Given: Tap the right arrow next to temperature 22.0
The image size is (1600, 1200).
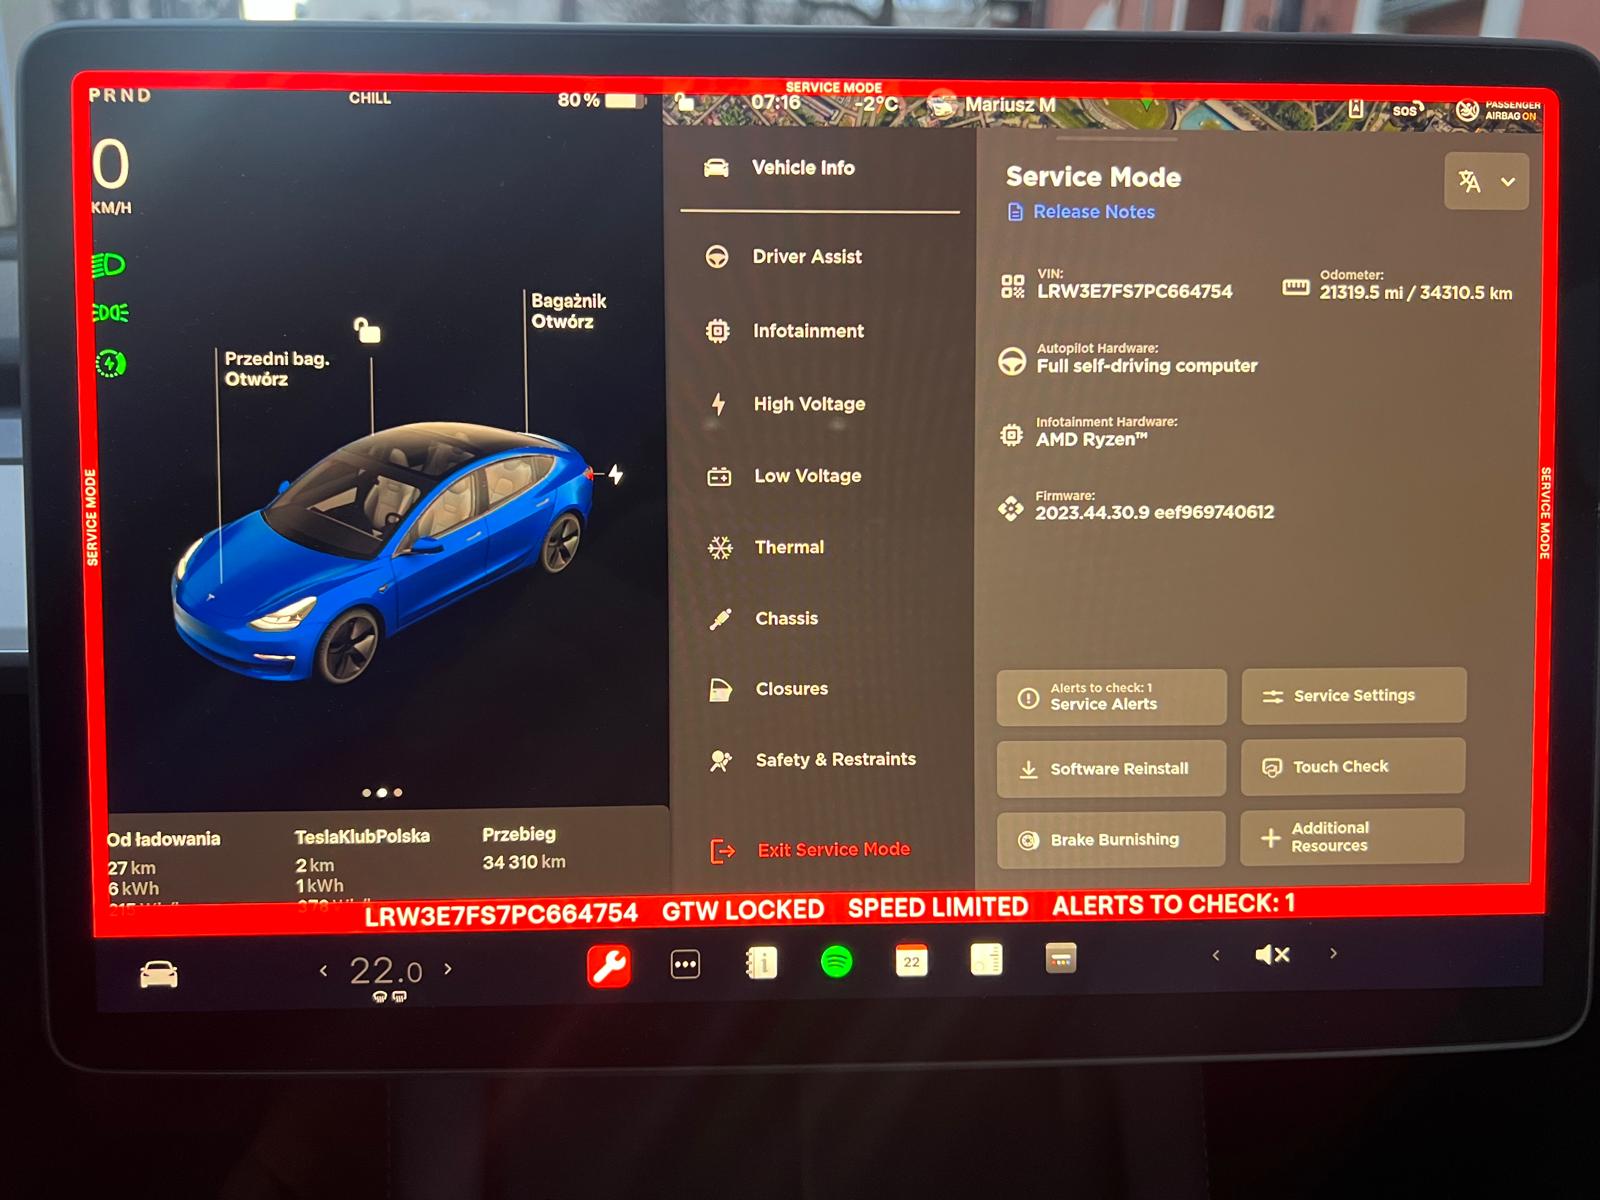Looking at the screenshot, I should coord(449,969).
